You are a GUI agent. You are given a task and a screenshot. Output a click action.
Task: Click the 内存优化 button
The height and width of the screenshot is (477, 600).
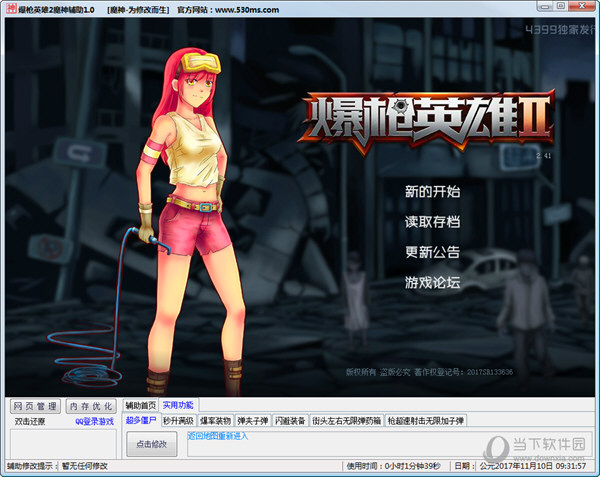click(x=91, y=406)
